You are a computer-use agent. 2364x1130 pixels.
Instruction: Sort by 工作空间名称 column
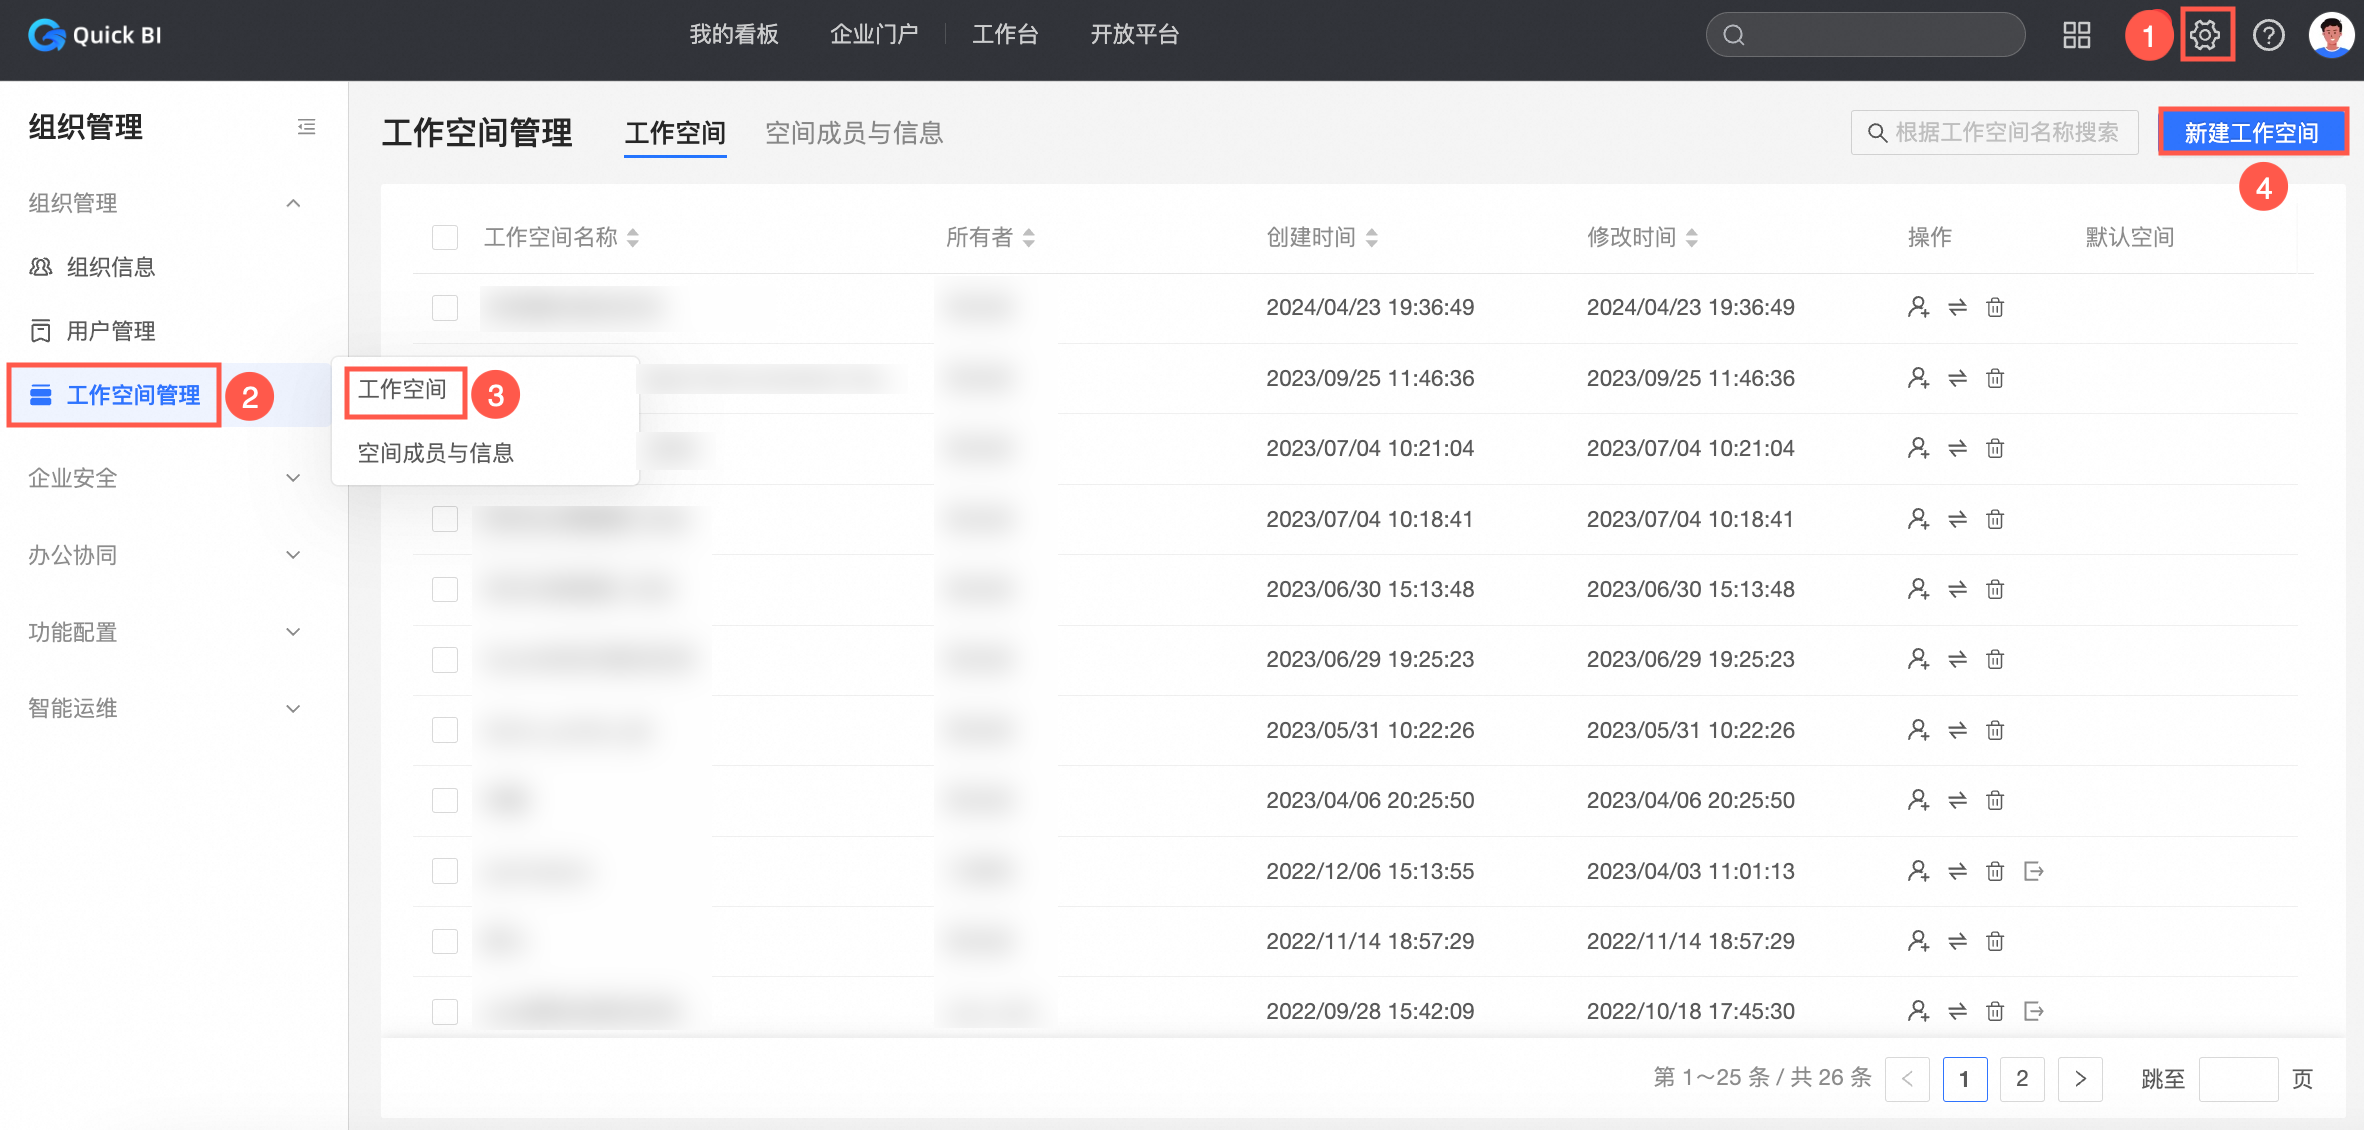[633, 237]
